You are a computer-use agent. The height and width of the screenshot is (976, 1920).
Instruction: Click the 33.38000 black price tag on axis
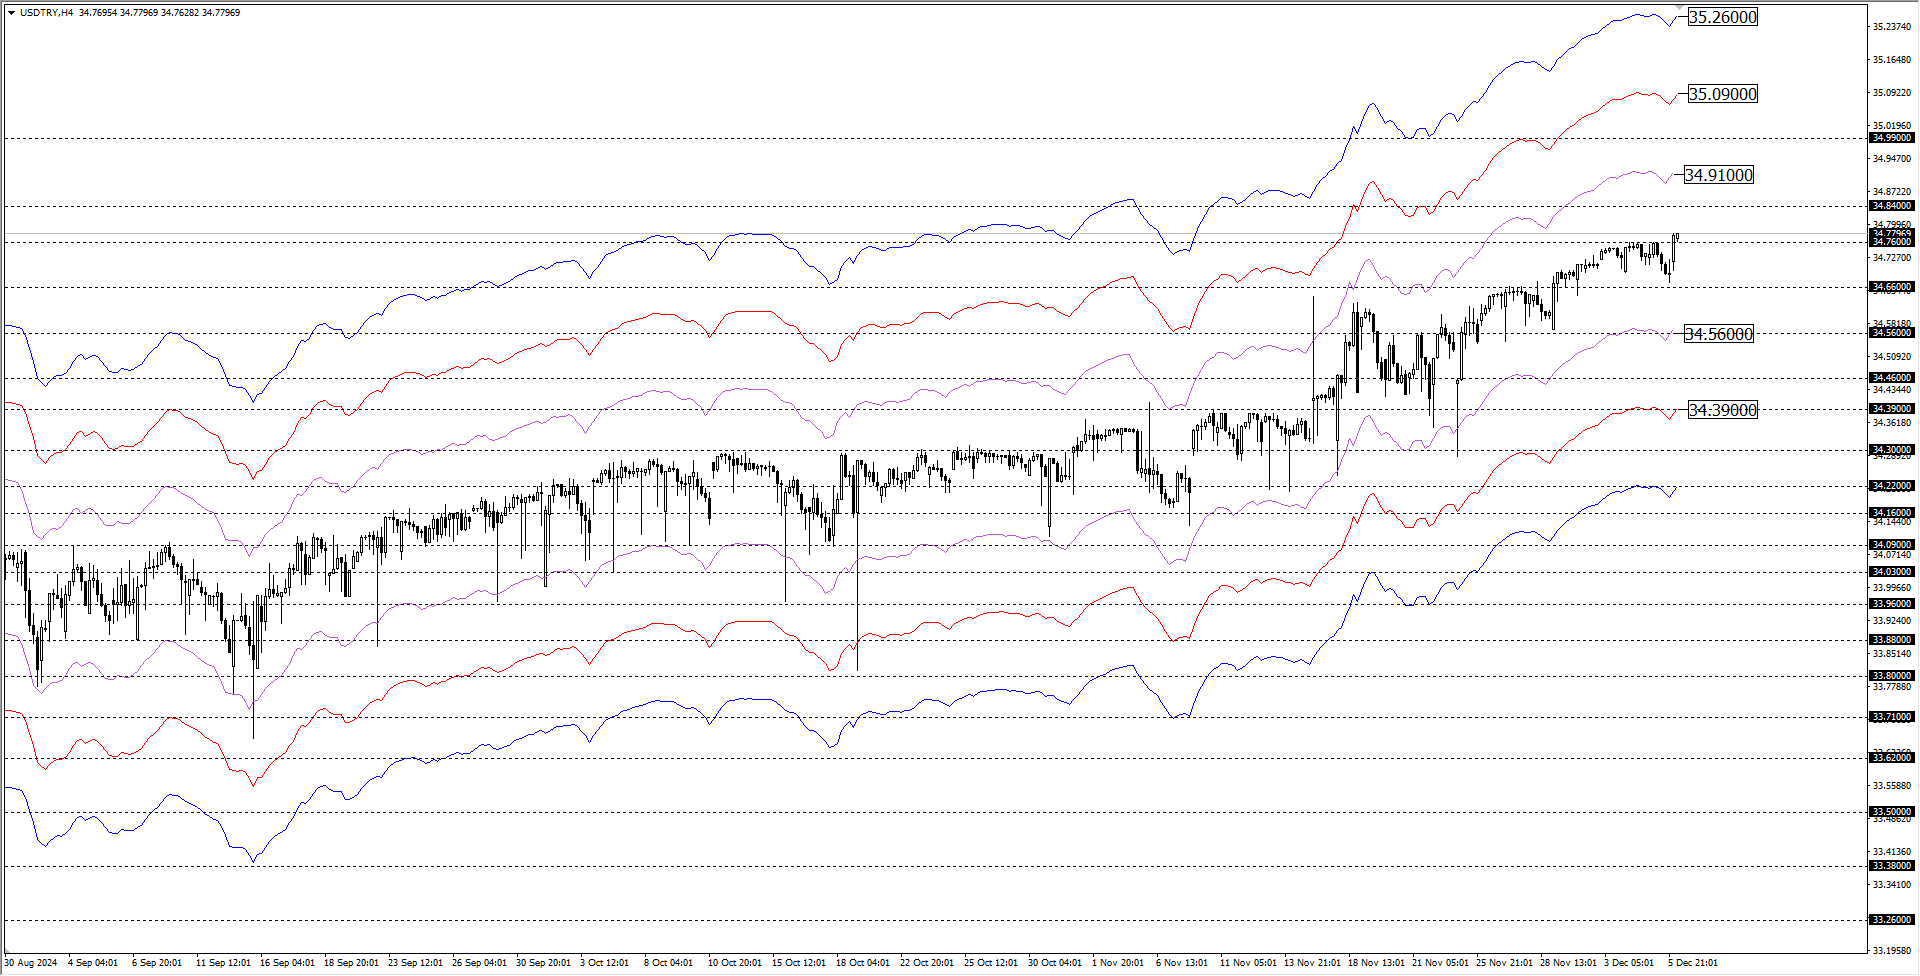[x=1892, y=866]
